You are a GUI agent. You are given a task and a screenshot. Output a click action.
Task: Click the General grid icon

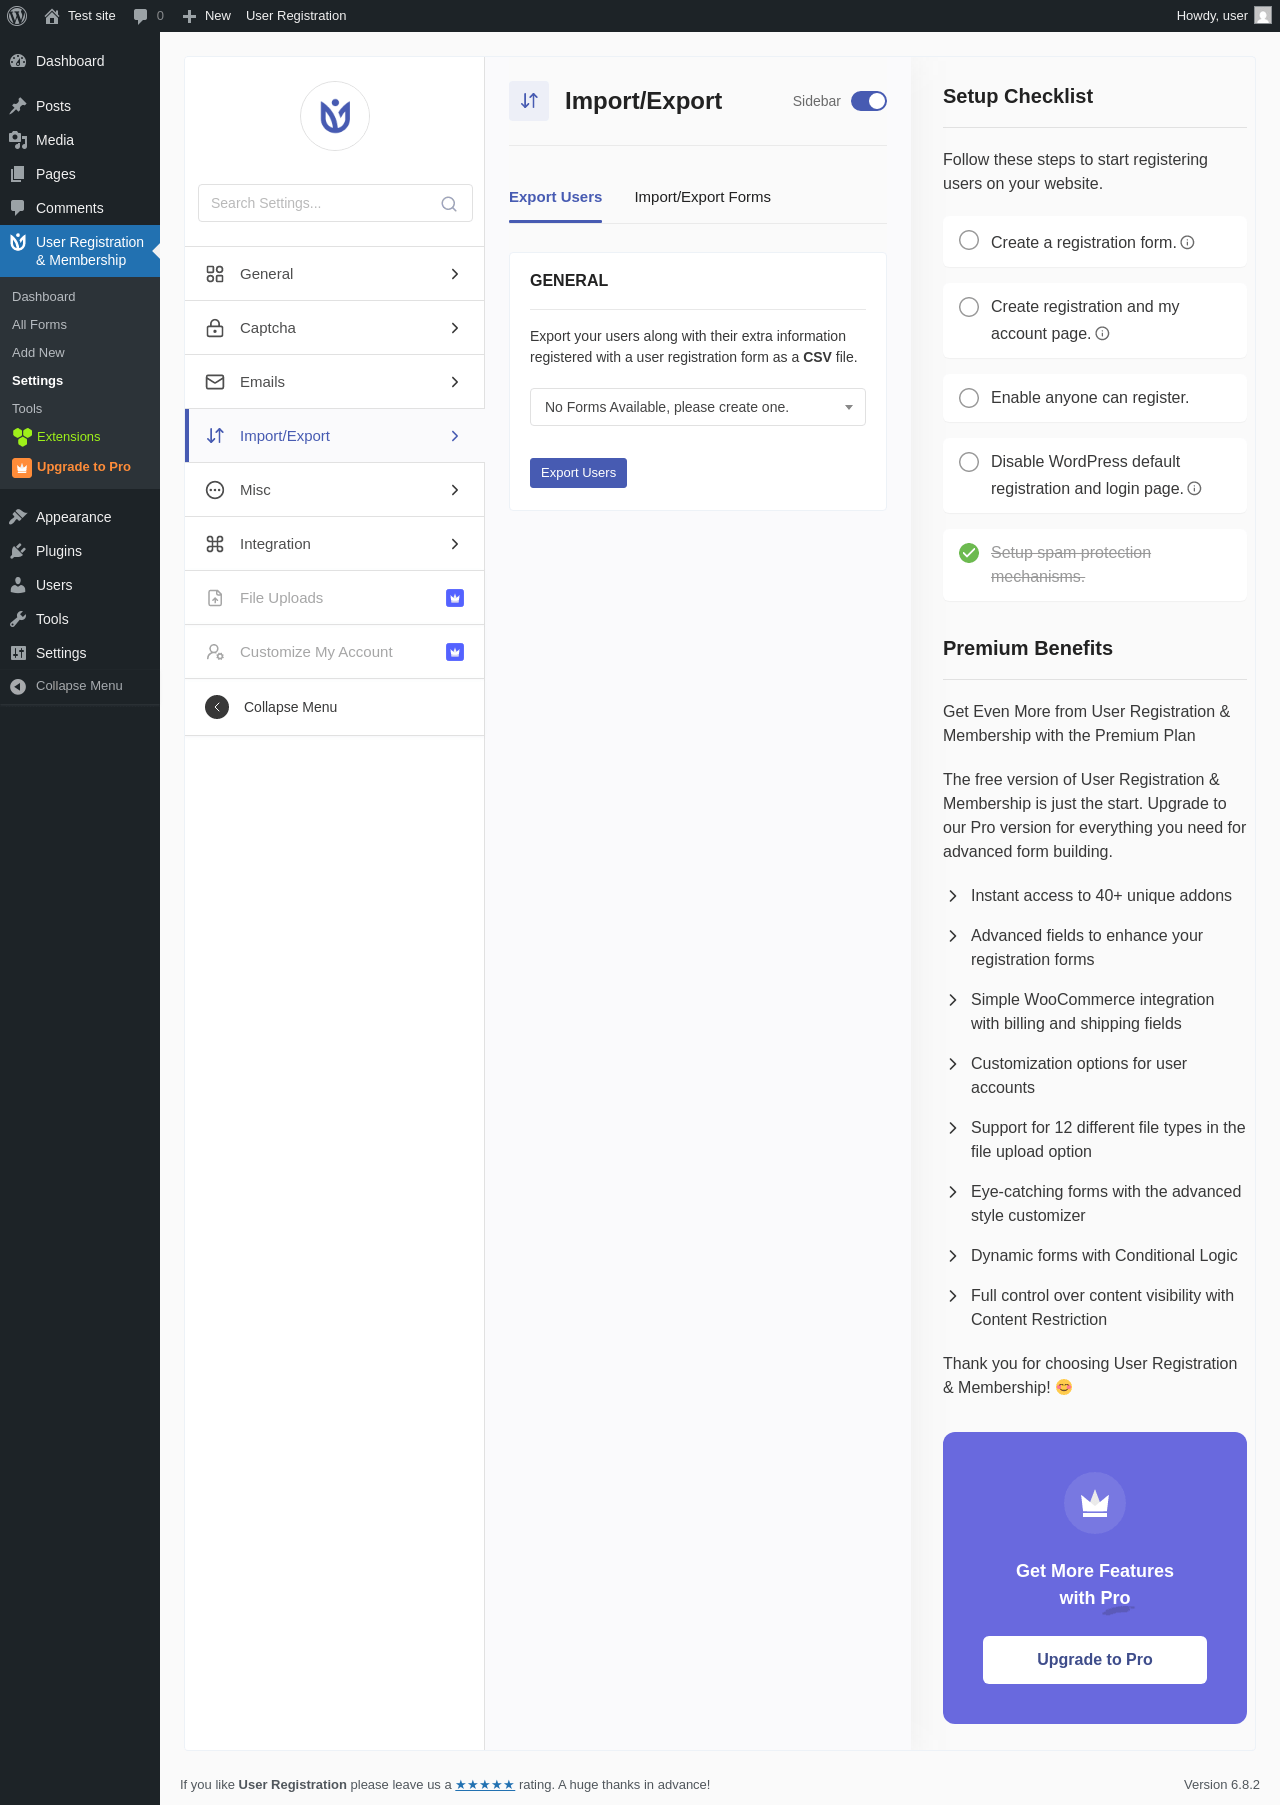pyautogui.click(x=215, y=274)
